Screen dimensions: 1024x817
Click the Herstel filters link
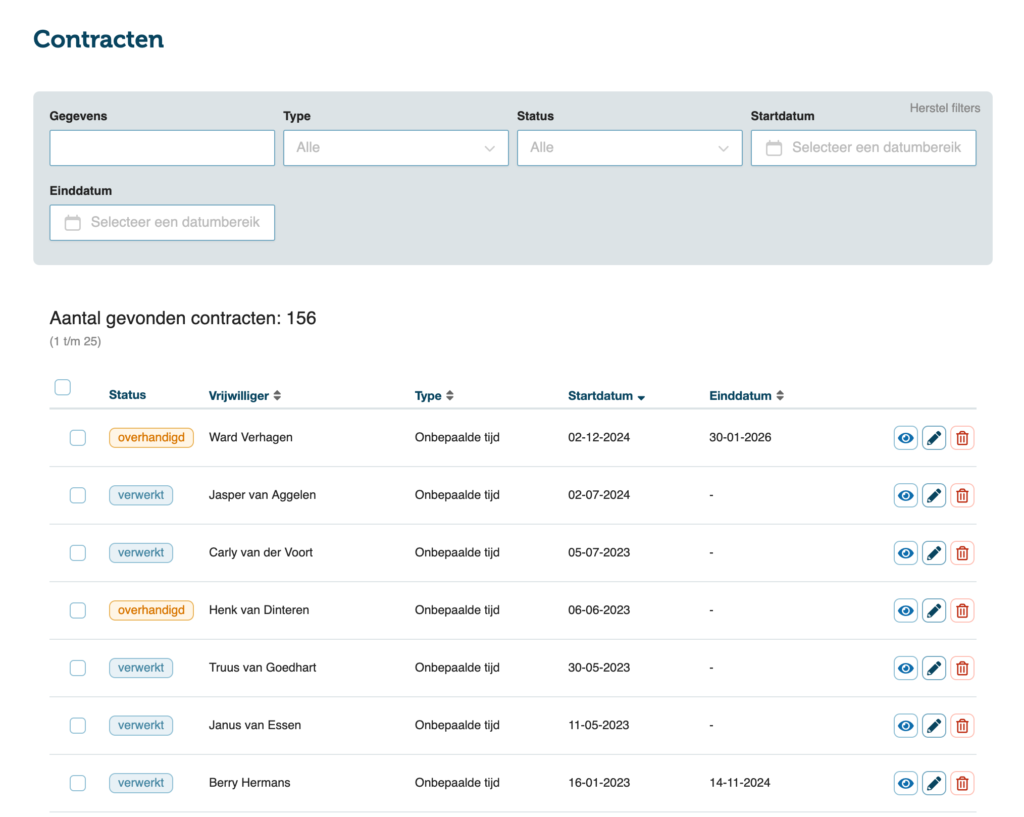(x=944, y=108)
